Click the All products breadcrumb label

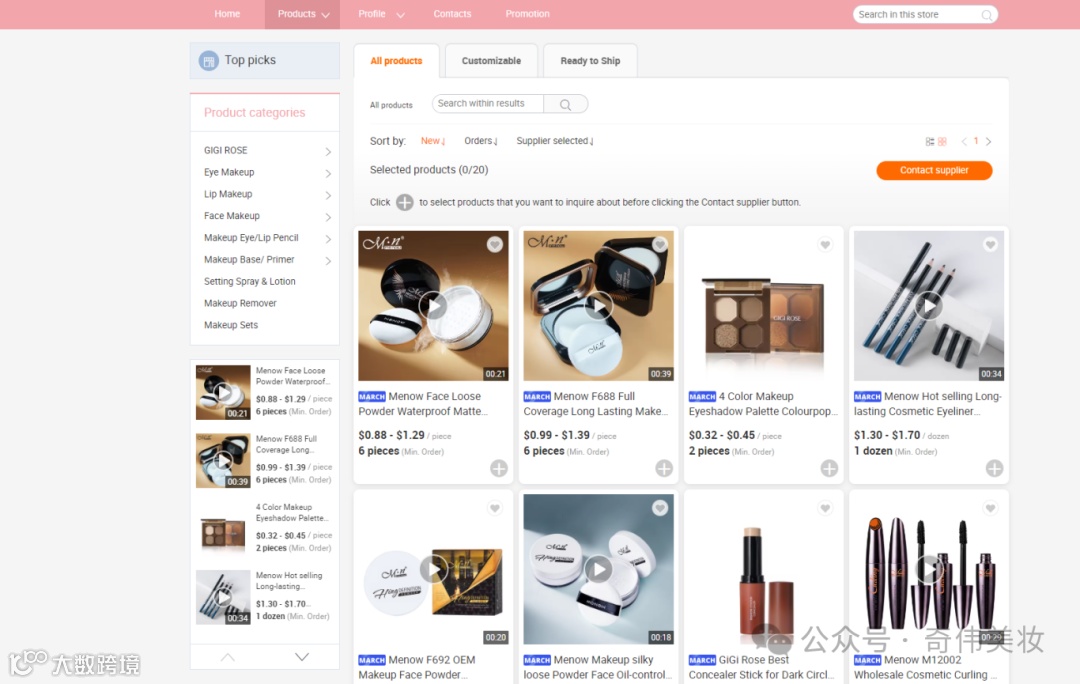tap(391, 105)
